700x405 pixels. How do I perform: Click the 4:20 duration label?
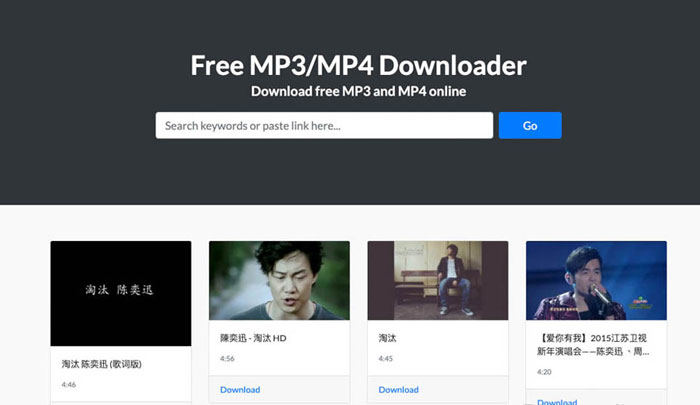544,372
